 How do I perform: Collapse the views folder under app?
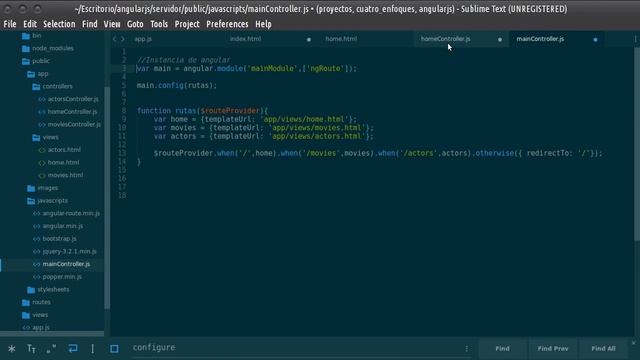pyautogui.click(x=45, y=137)
